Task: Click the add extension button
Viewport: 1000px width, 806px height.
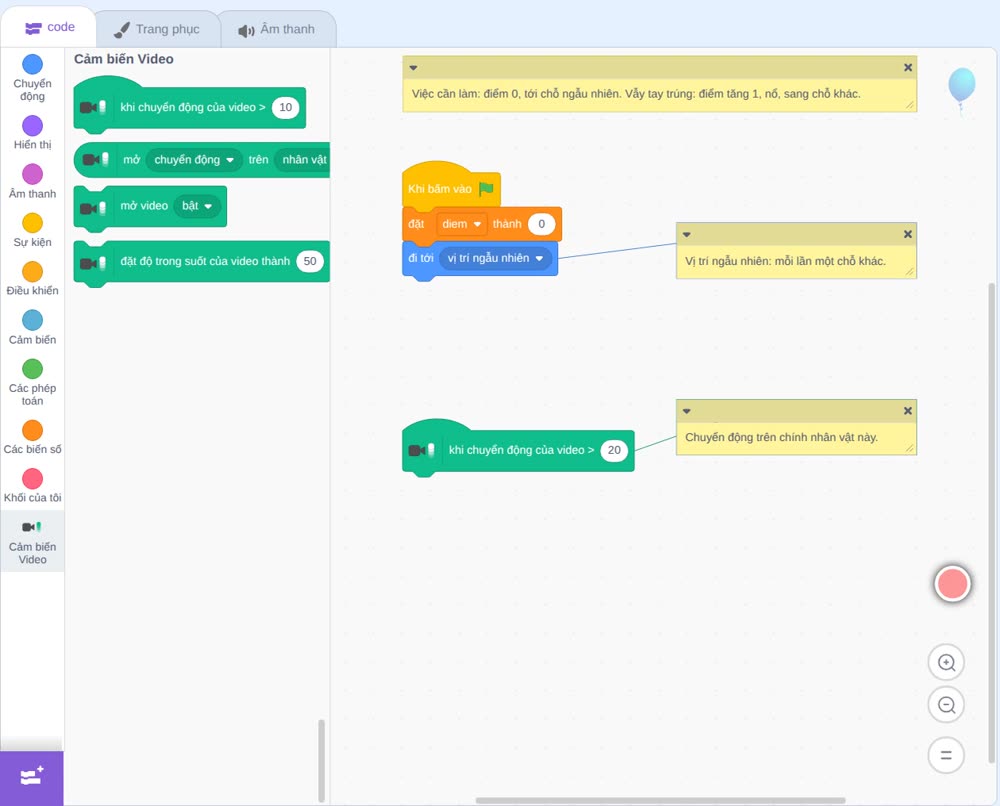Action: pyautogui.click(x=32, y=777)
